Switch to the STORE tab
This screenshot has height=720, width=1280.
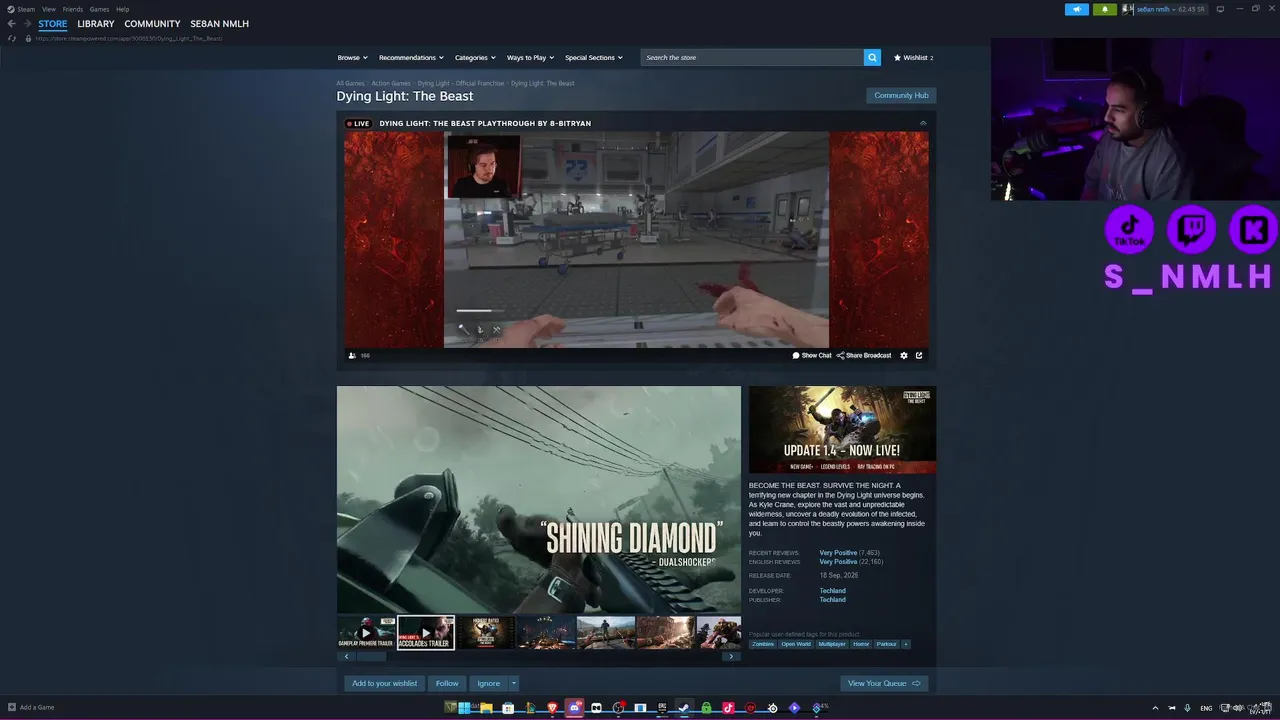pos(53,24)
